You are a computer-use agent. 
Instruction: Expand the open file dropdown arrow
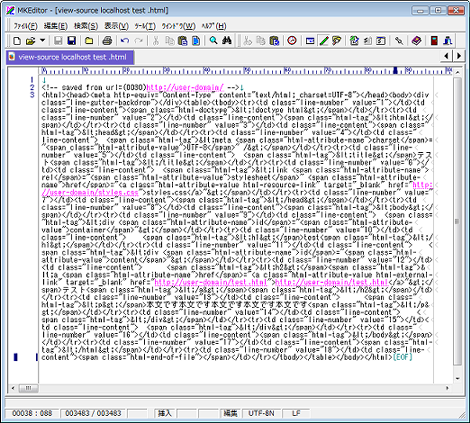(42, 41)
